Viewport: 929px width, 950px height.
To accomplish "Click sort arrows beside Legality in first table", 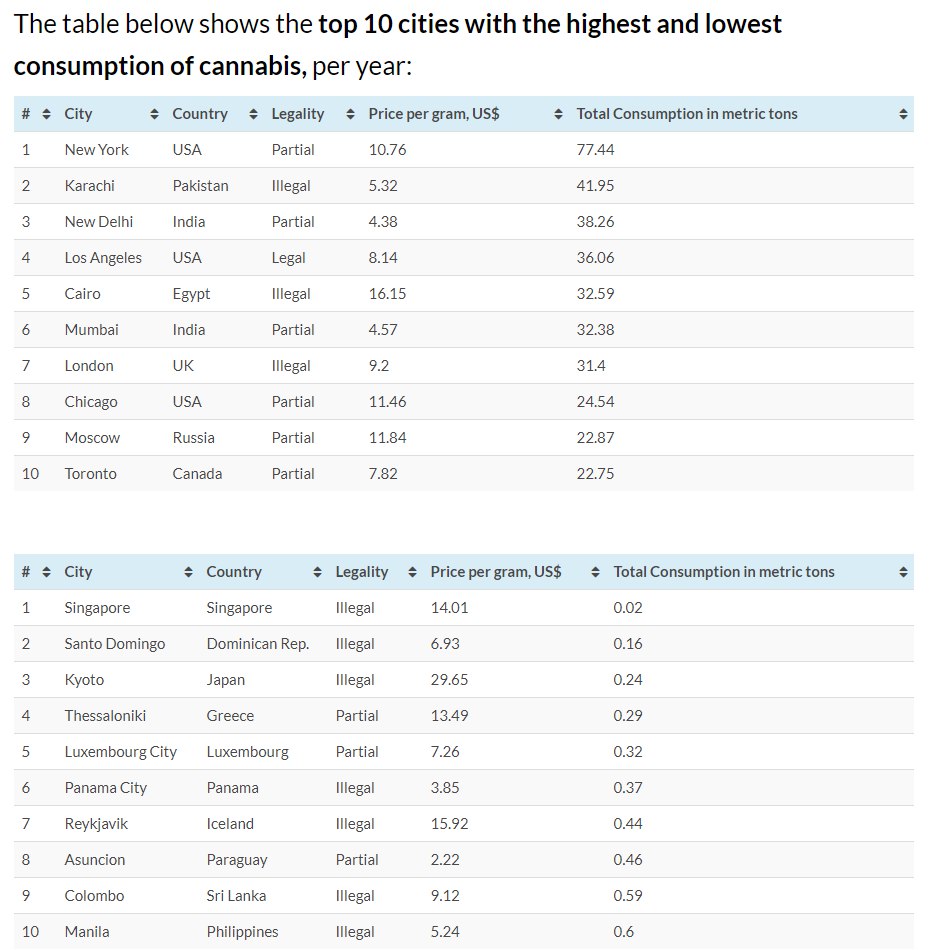I will (x=350, y=114).
